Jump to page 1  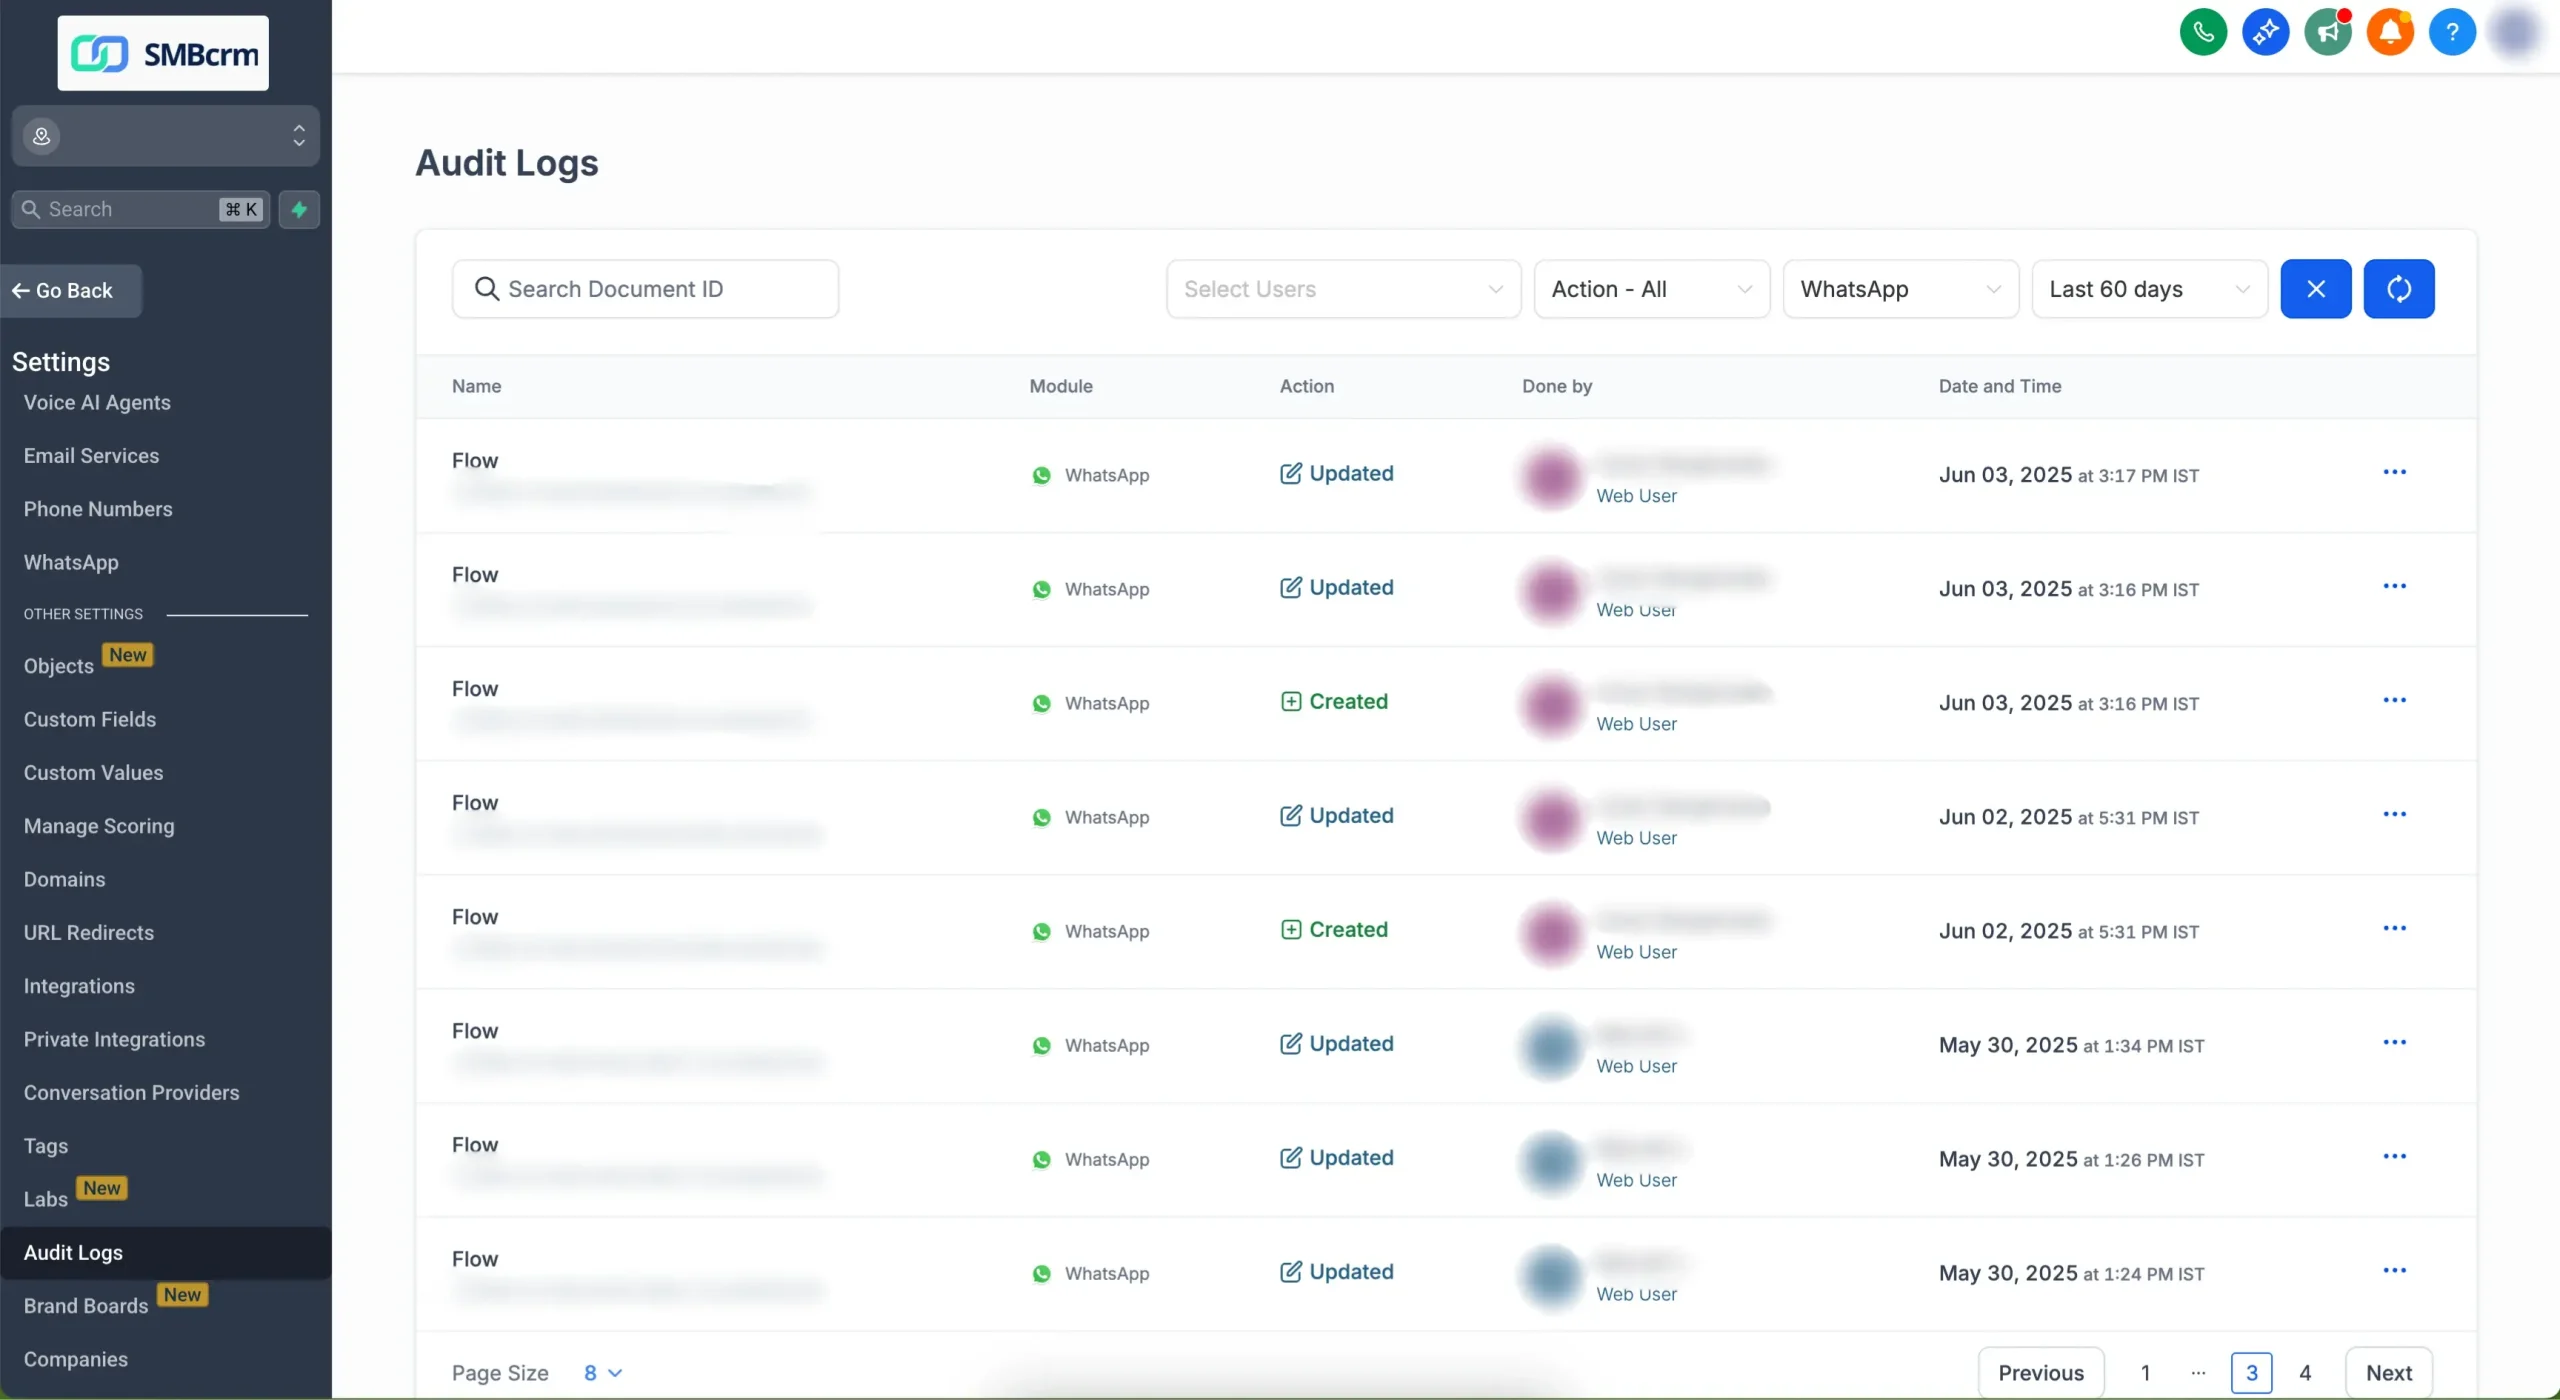pos(2145,1373)
